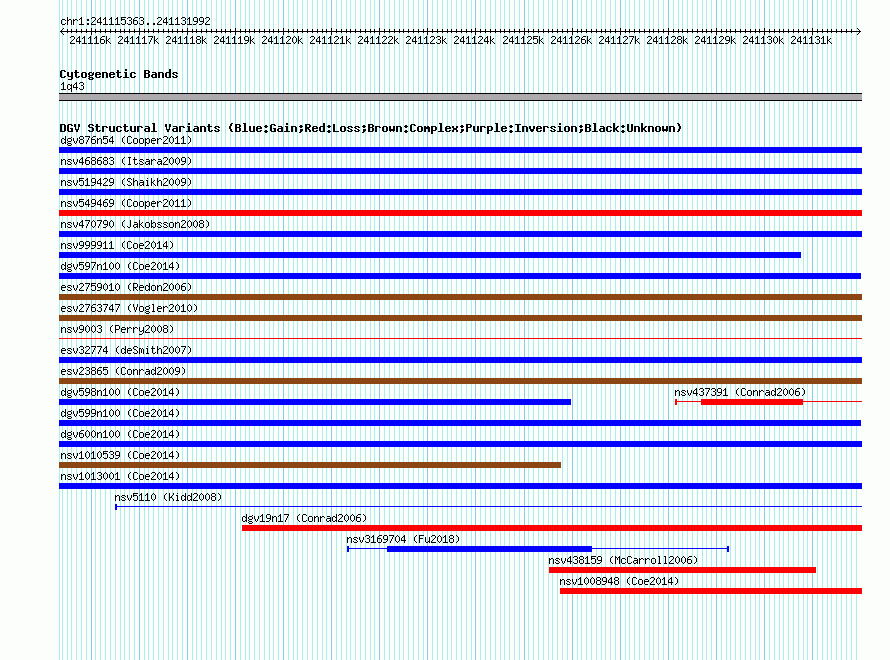Click the 241124k ruler position
The image size is (890, 660).
point(474,40)
